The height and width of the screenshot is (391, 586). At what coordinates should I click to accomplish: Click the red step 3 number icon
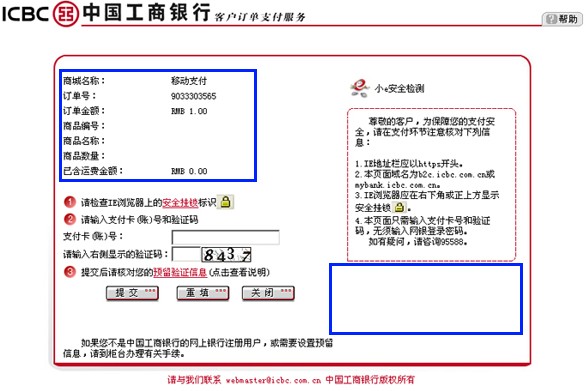point(70,271)
